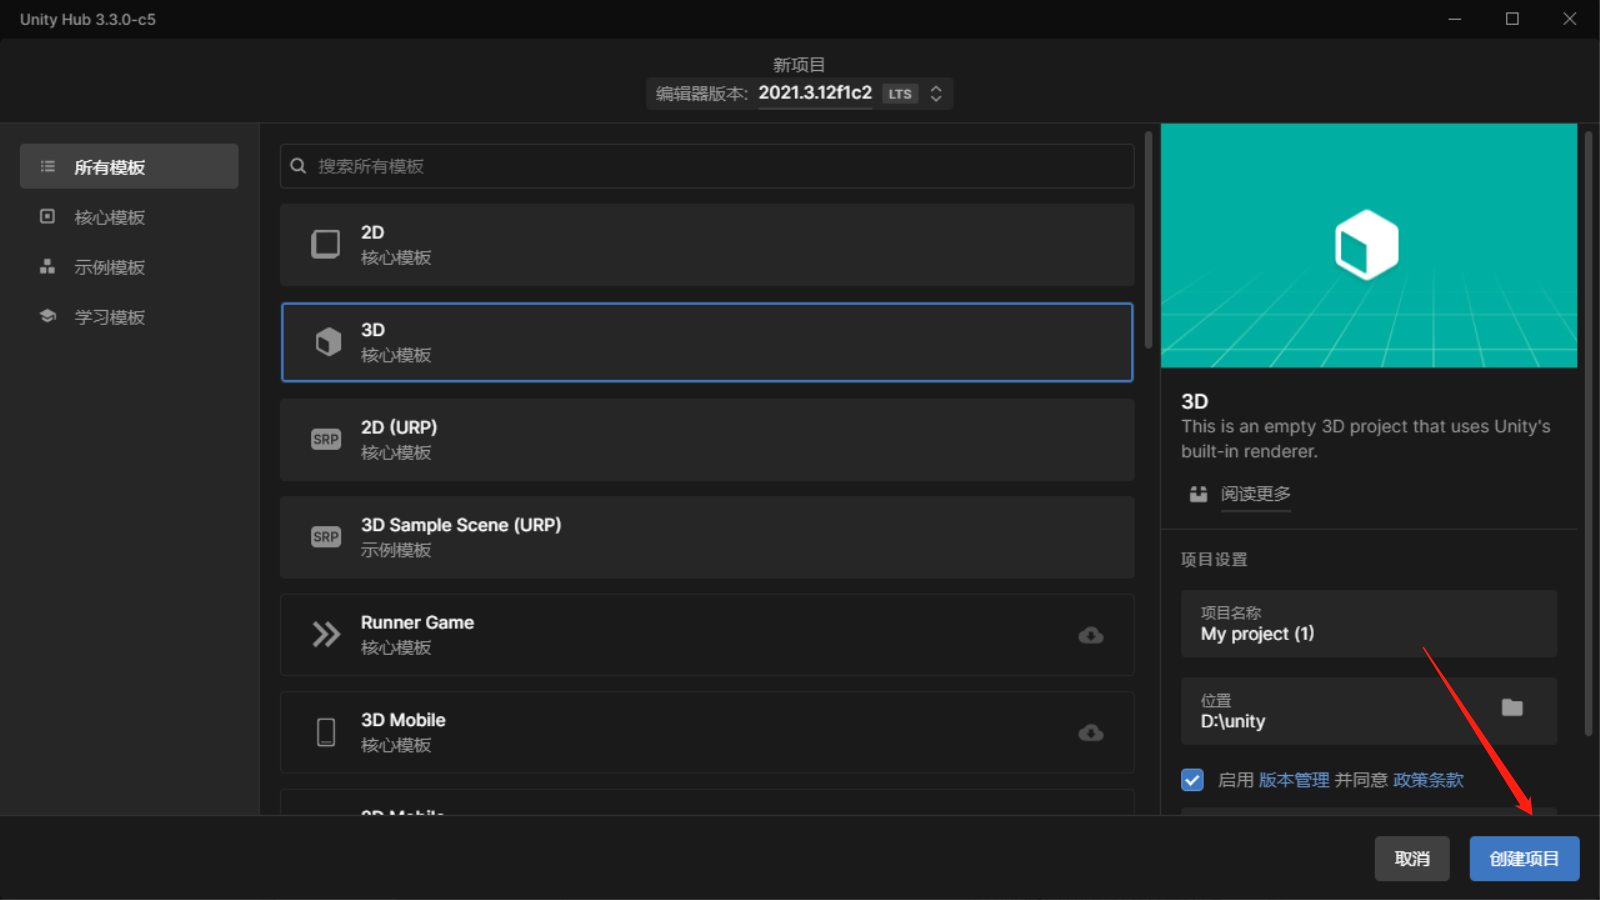The image size is (1600, 900).
Task: Click the 3D template cube icon
Action: [x=328, y=342]
